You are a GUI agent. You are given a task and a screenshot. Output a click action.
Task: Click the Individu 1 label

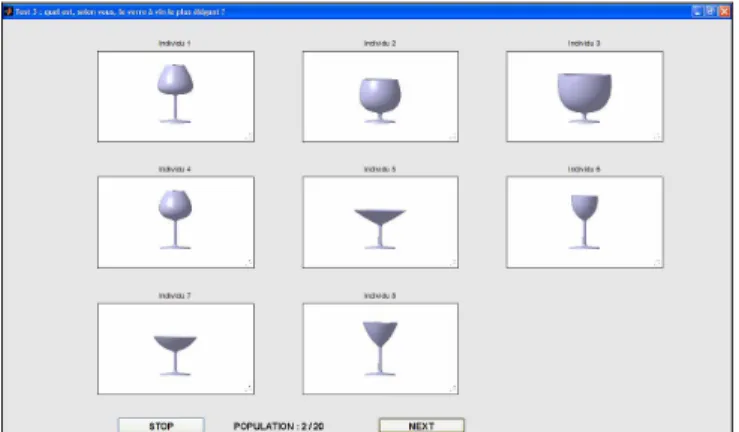click(x=174, y=43)
